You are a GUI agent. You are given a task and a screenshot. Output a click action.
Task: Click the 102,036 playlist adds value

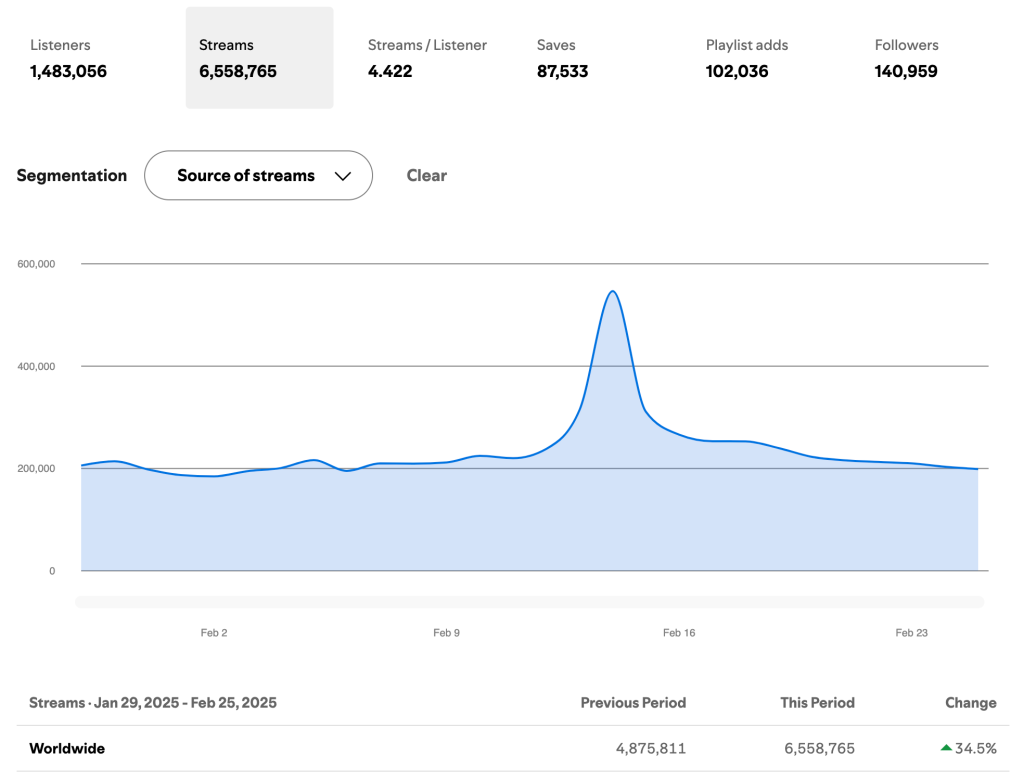click(737, 71)
